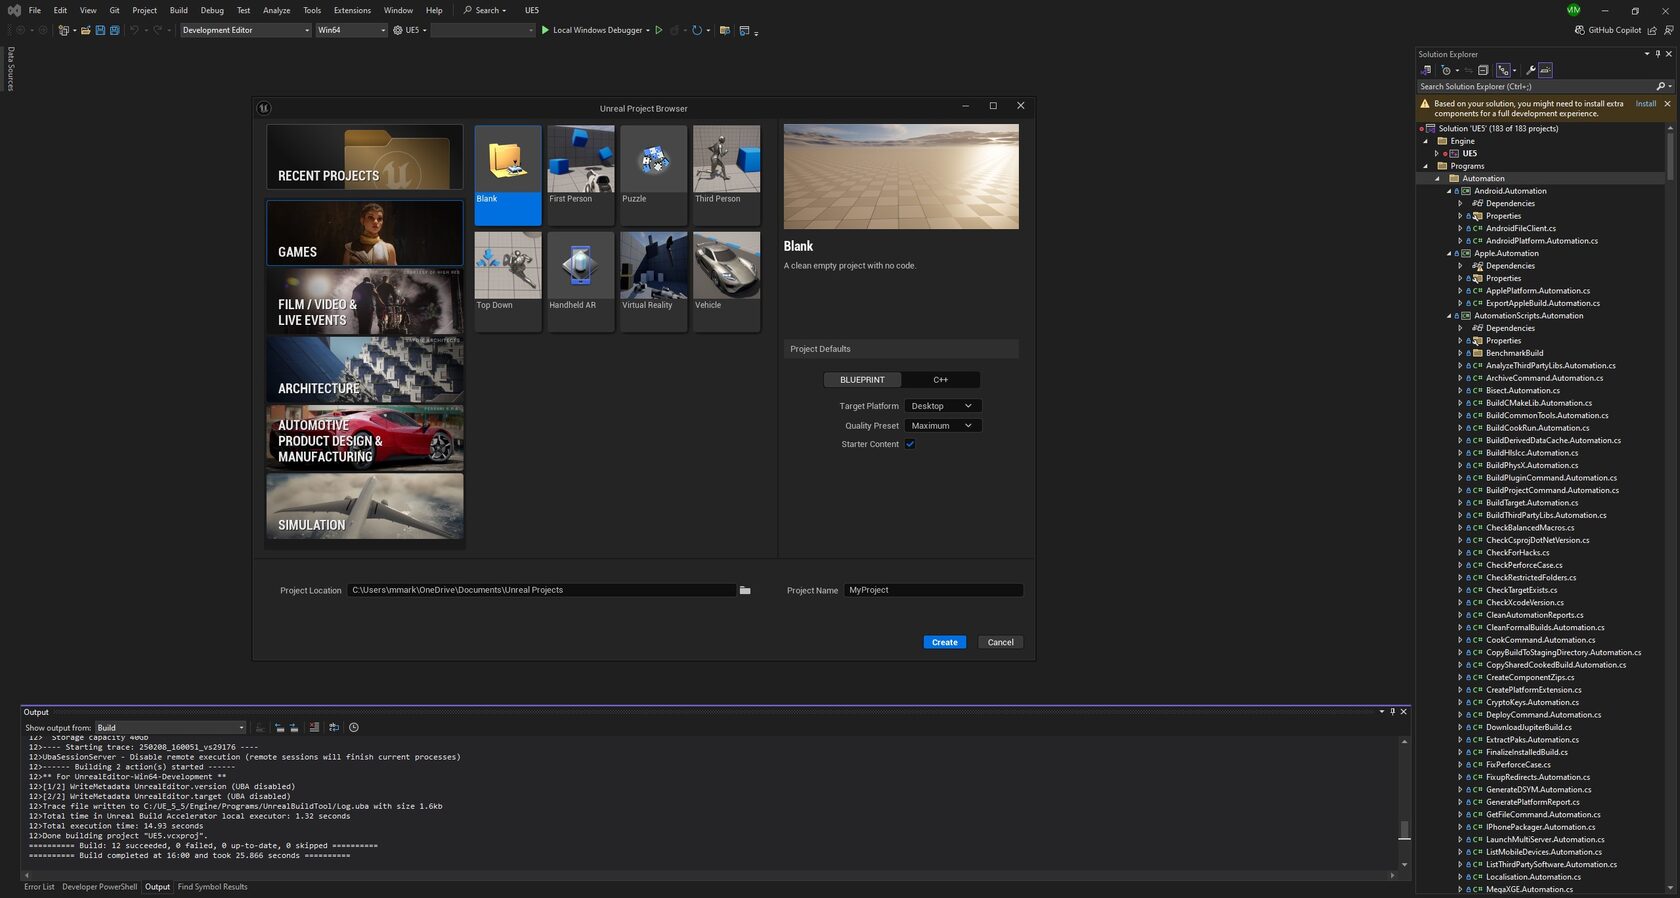The height and width of the screenshot is (898, 1680).
Task: Click the window layout icon in the main toolbar
Action: [x=744, y=30]
